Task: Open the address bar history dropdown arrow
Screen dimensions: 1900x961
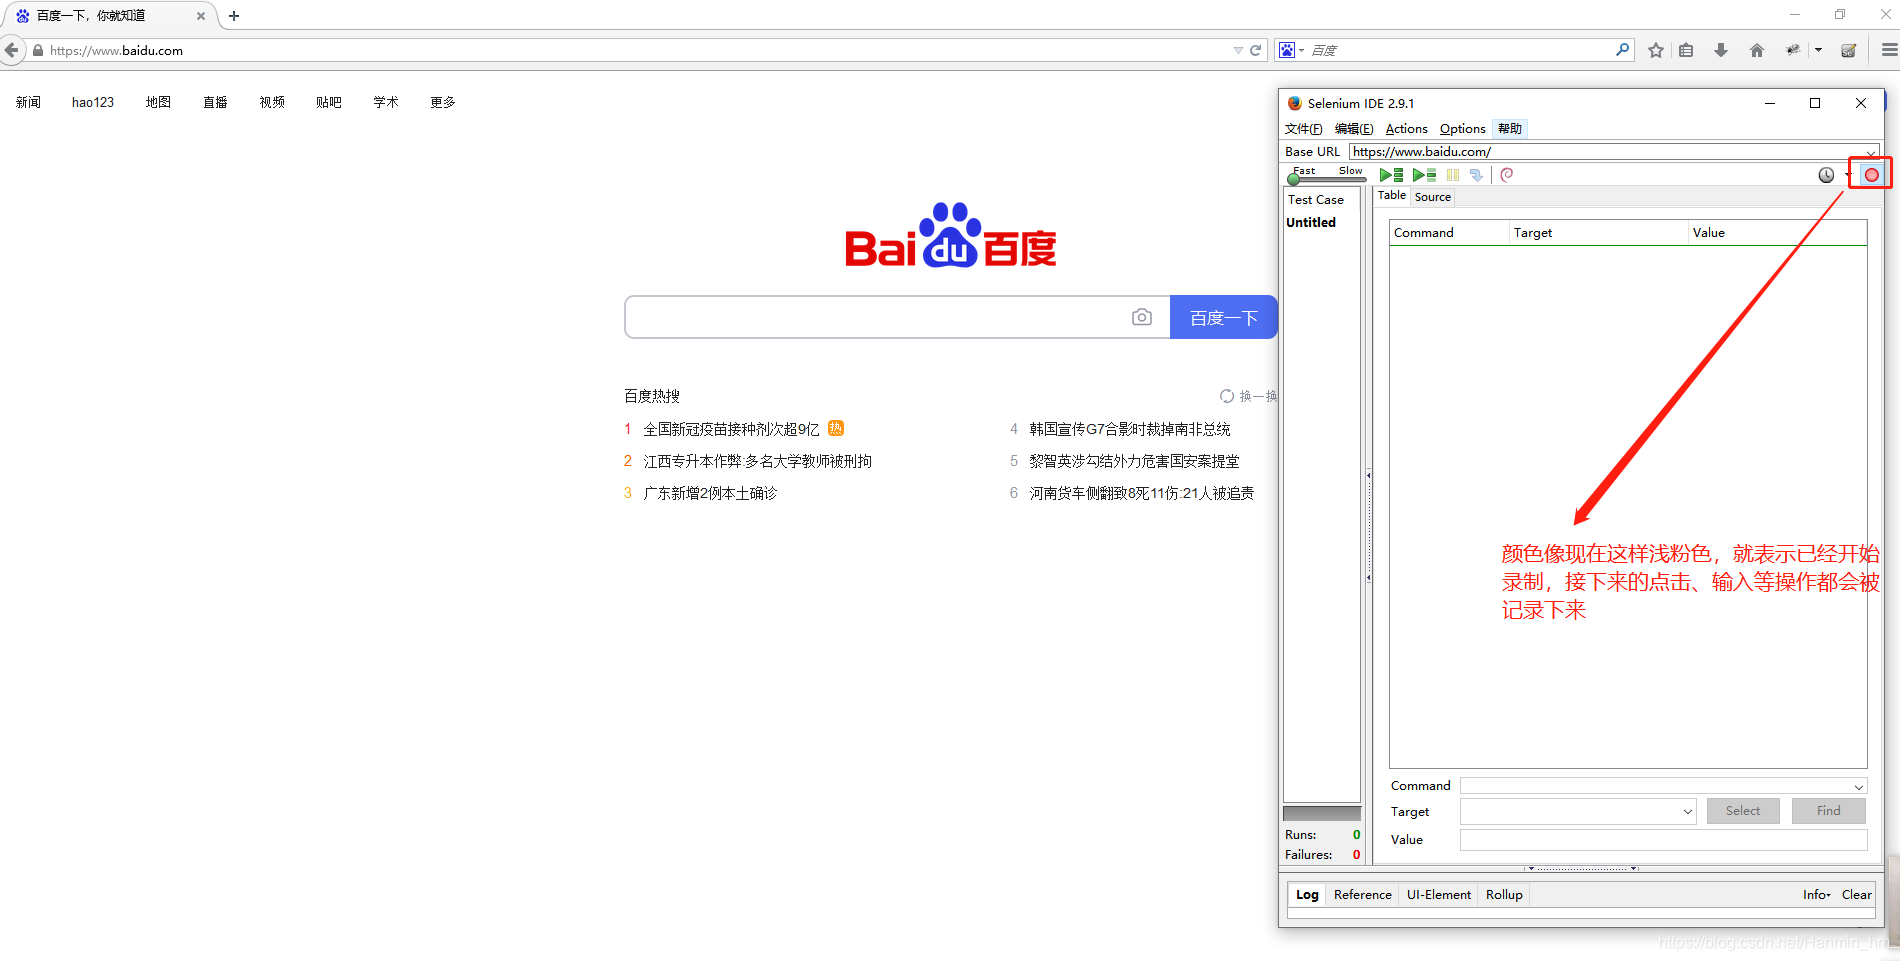Action: point(1238,50)
